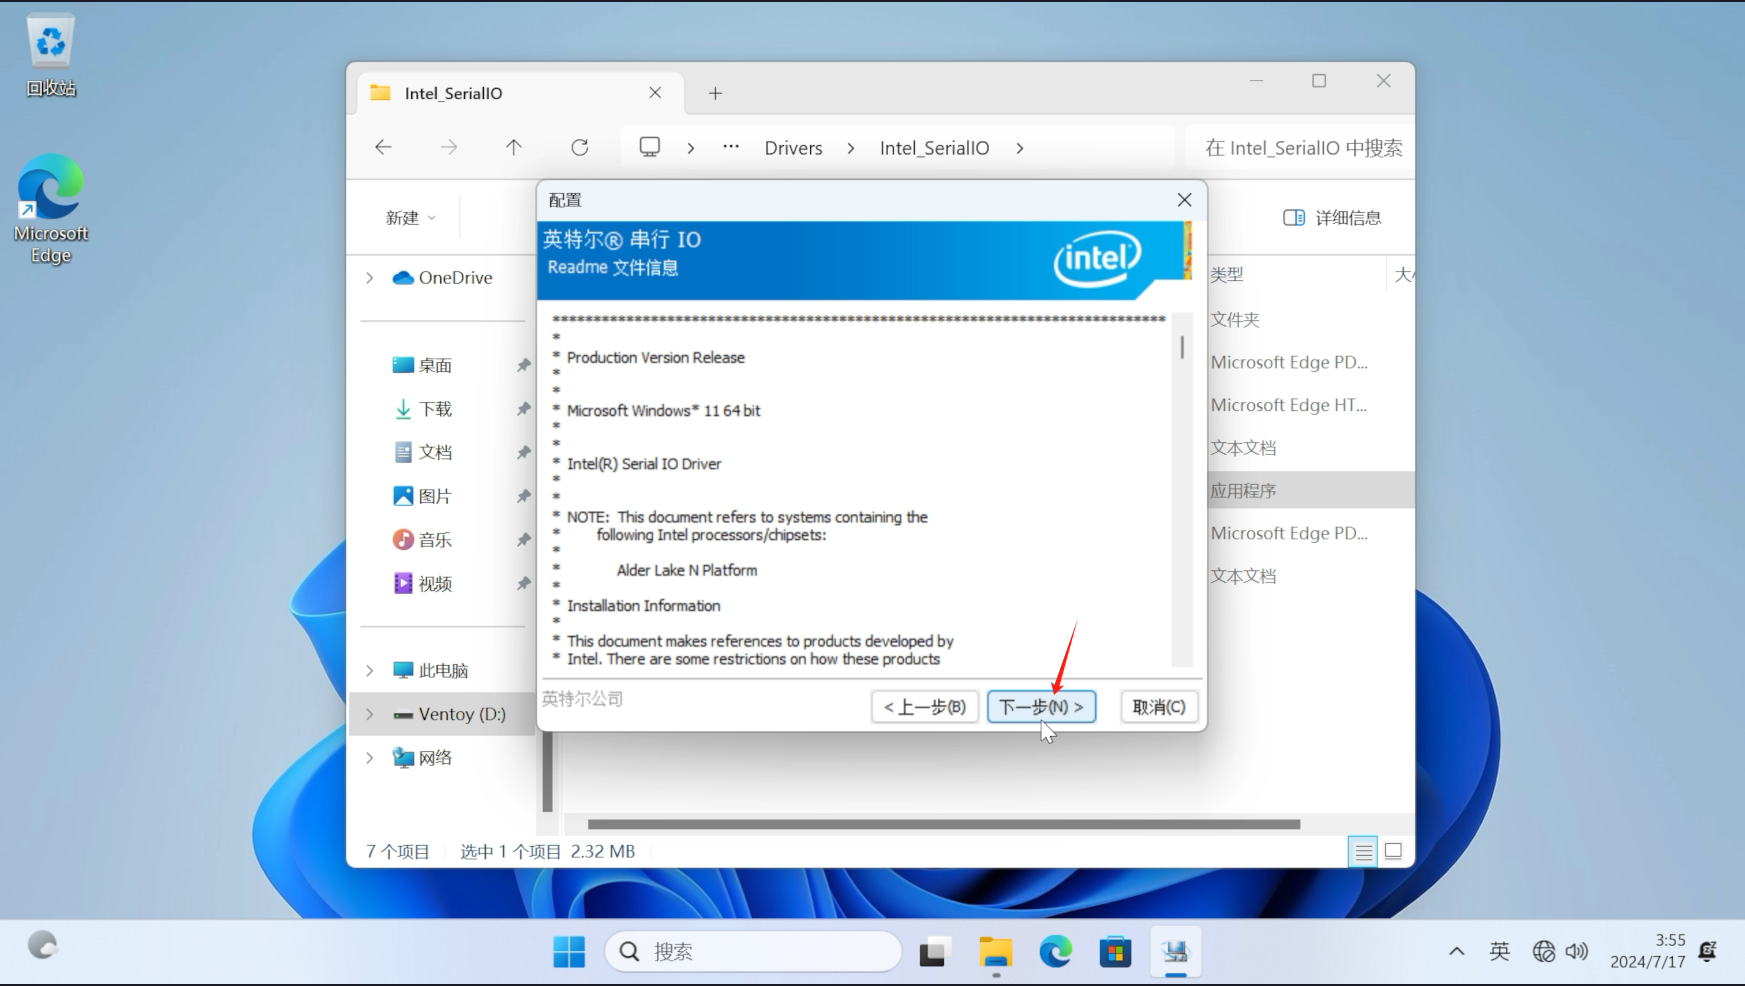Screen dimensions: 1745x986
Task: Launch Microsoft Edge from taskbar
Action: (1056, 952)
